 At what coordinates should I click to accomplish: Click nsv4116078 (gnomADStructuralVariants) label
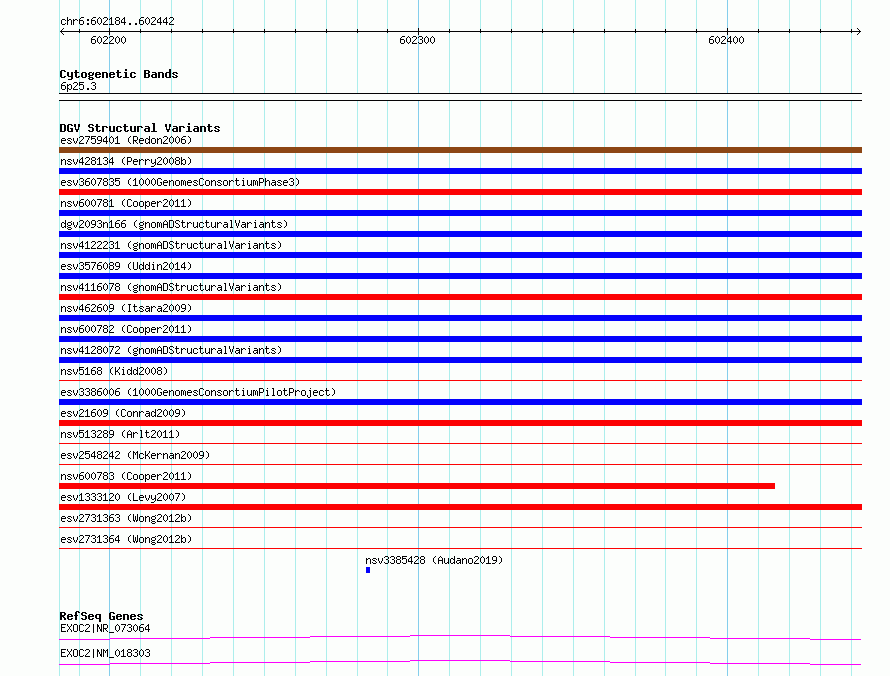coord(171,287)
